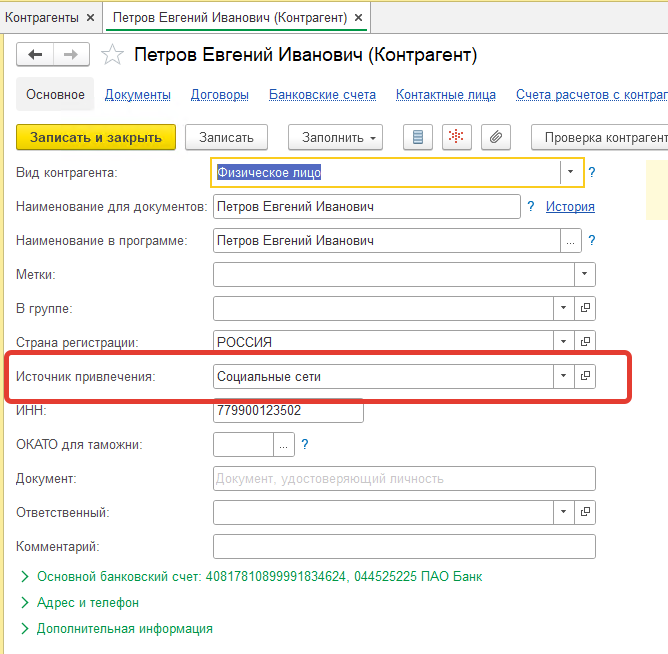Click the РОССИЯ country field

point(383,341)
